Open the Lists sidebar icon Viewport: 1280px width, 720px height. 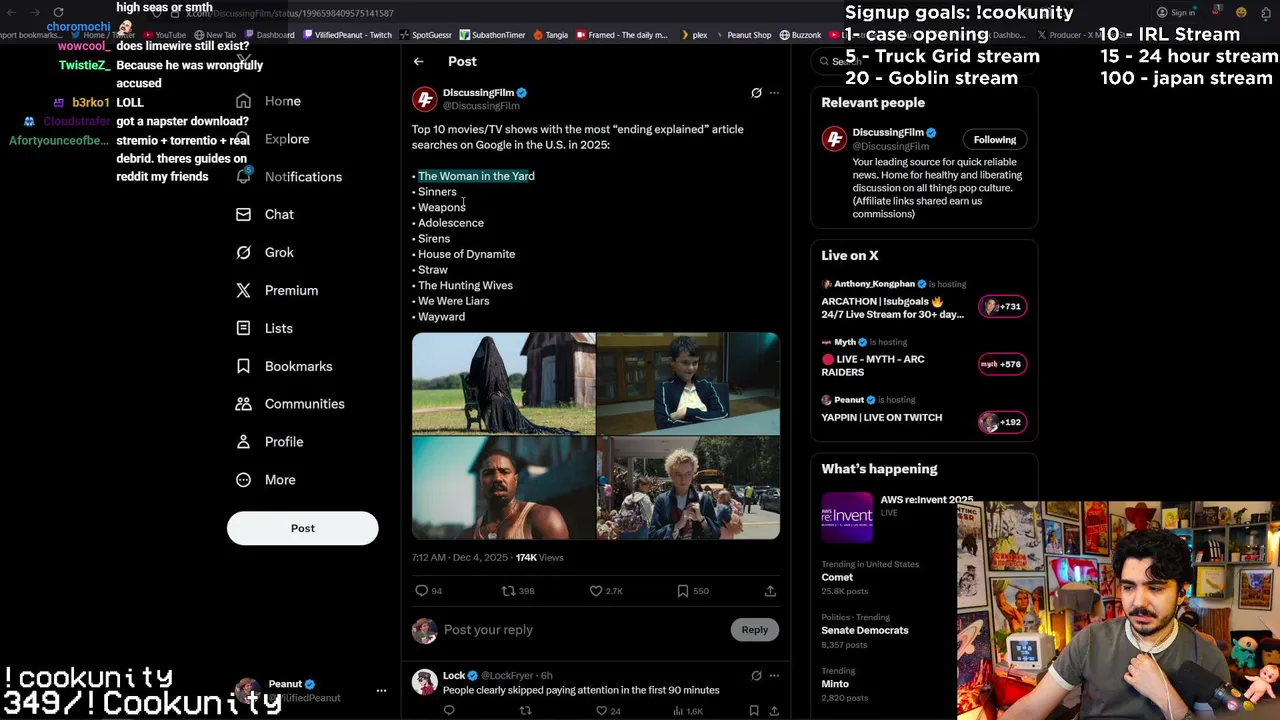coord(243,329)
